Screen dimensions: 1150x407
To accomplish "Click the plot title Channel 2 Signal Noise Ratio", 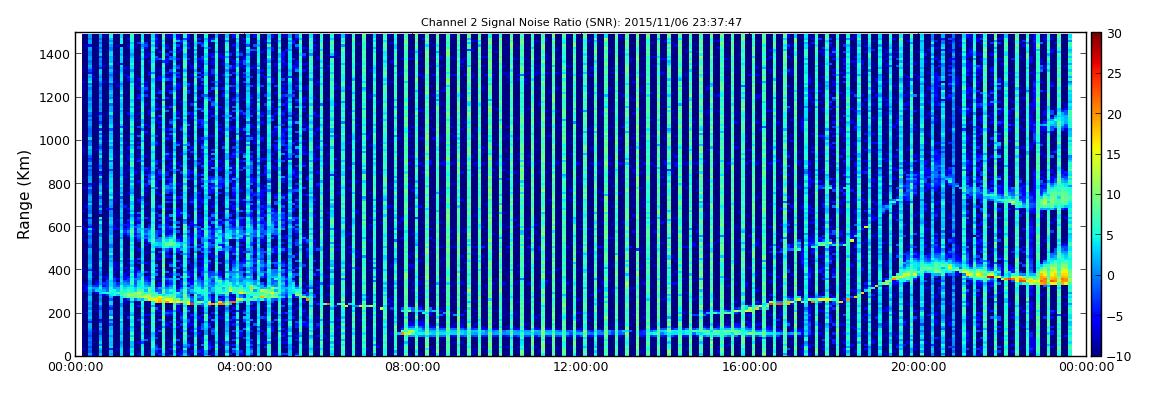I will pyautogui.click(x=581, y=23).
